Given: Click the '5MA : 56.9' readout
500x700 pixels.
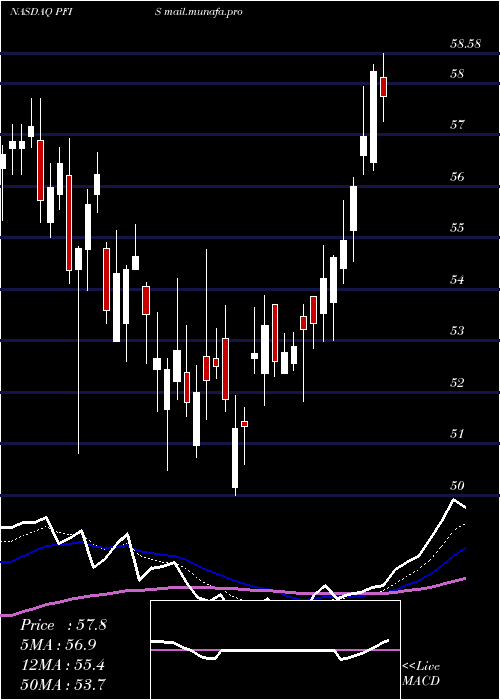Looking at the screenshot, I should [x=58, y=645].
